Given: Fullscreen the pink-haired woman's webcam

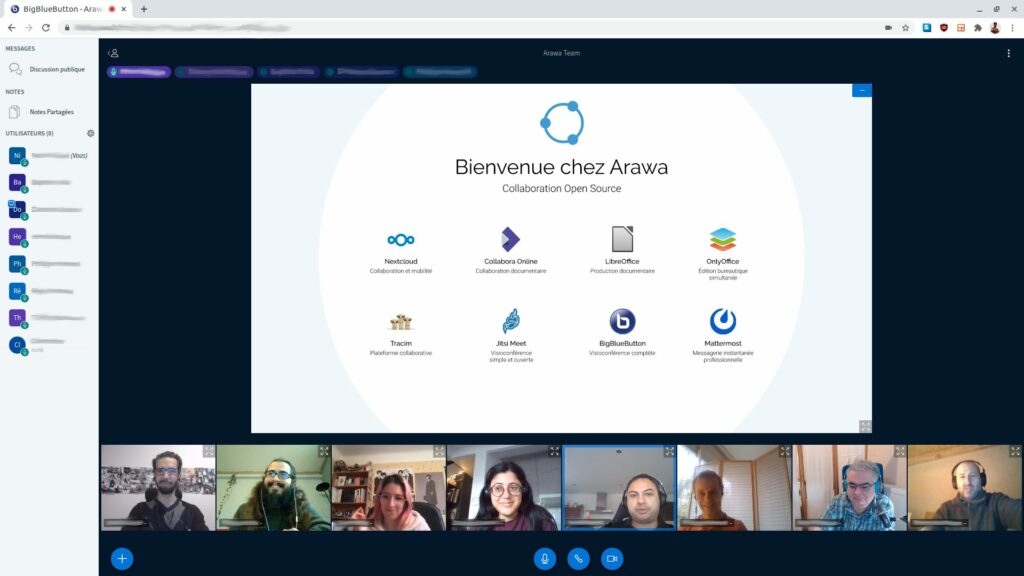Looking at the screenshot, I should coord(439,451).
